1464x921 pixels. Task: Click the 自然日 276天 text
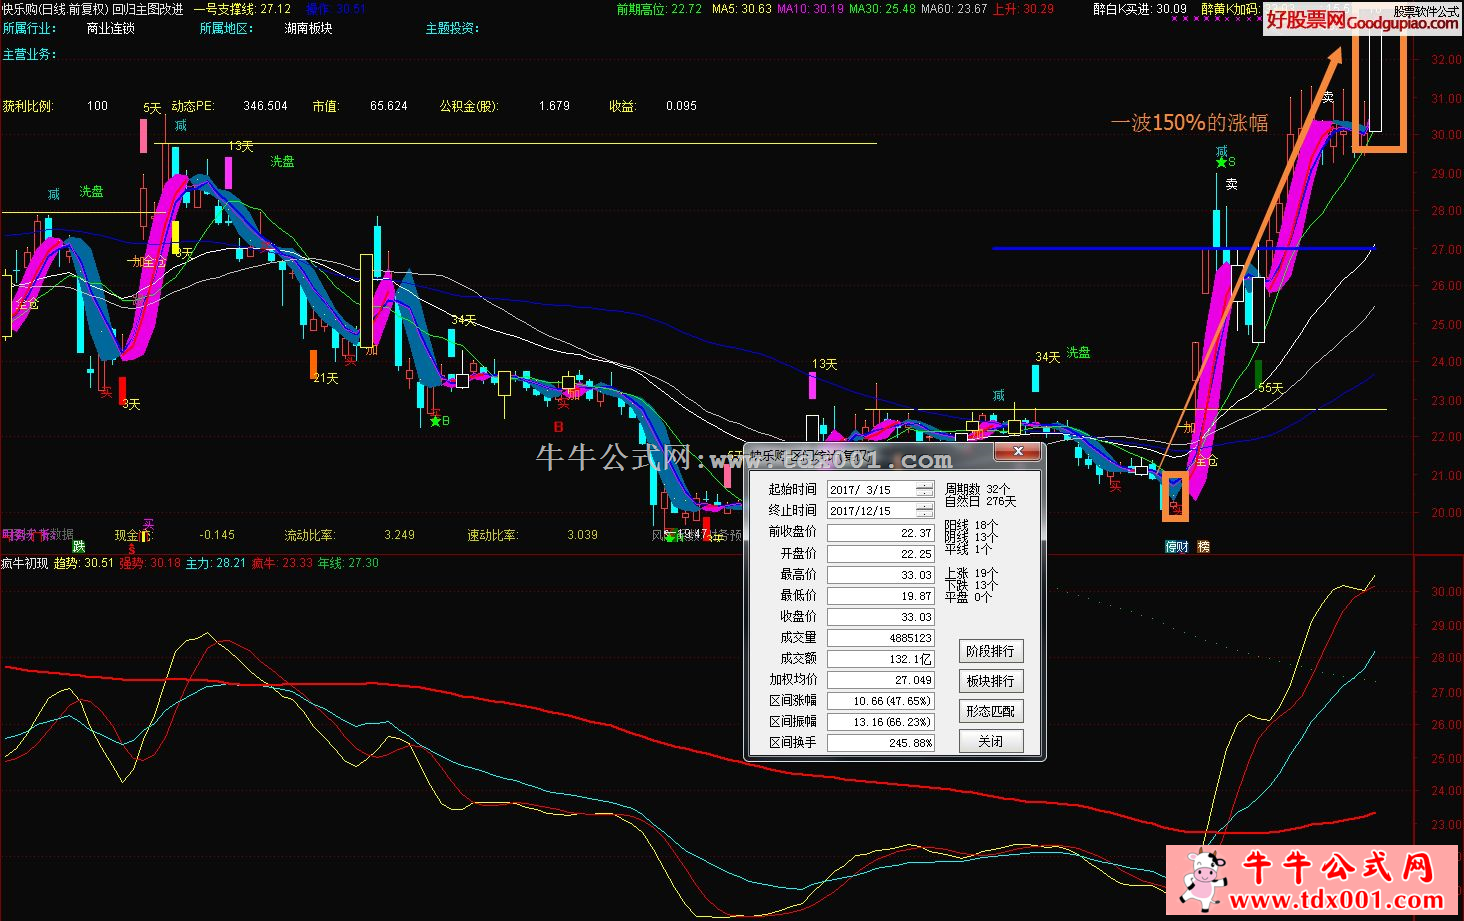(x=980, y=502)
